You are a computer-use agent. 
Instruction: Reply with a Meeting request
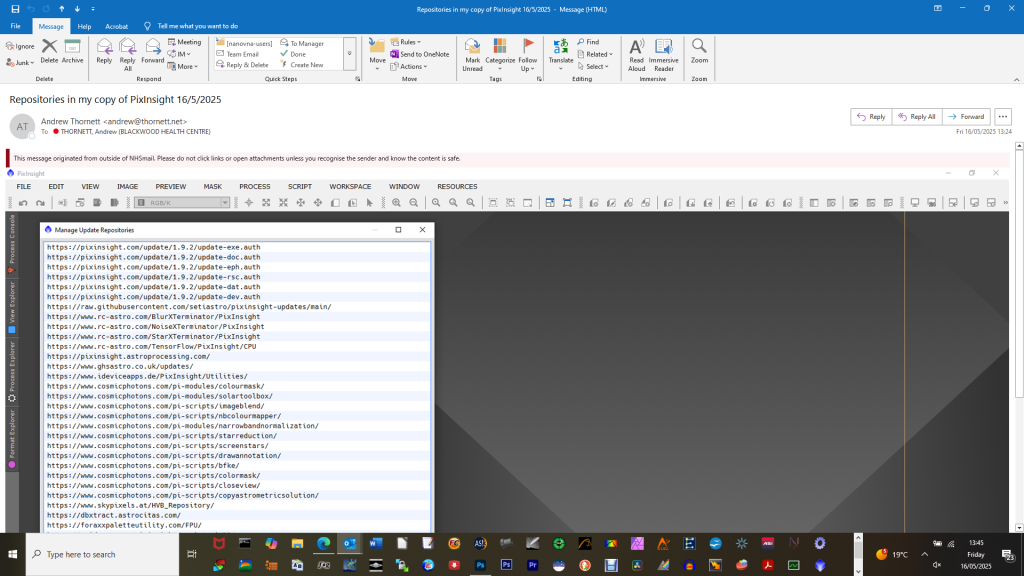184,42
